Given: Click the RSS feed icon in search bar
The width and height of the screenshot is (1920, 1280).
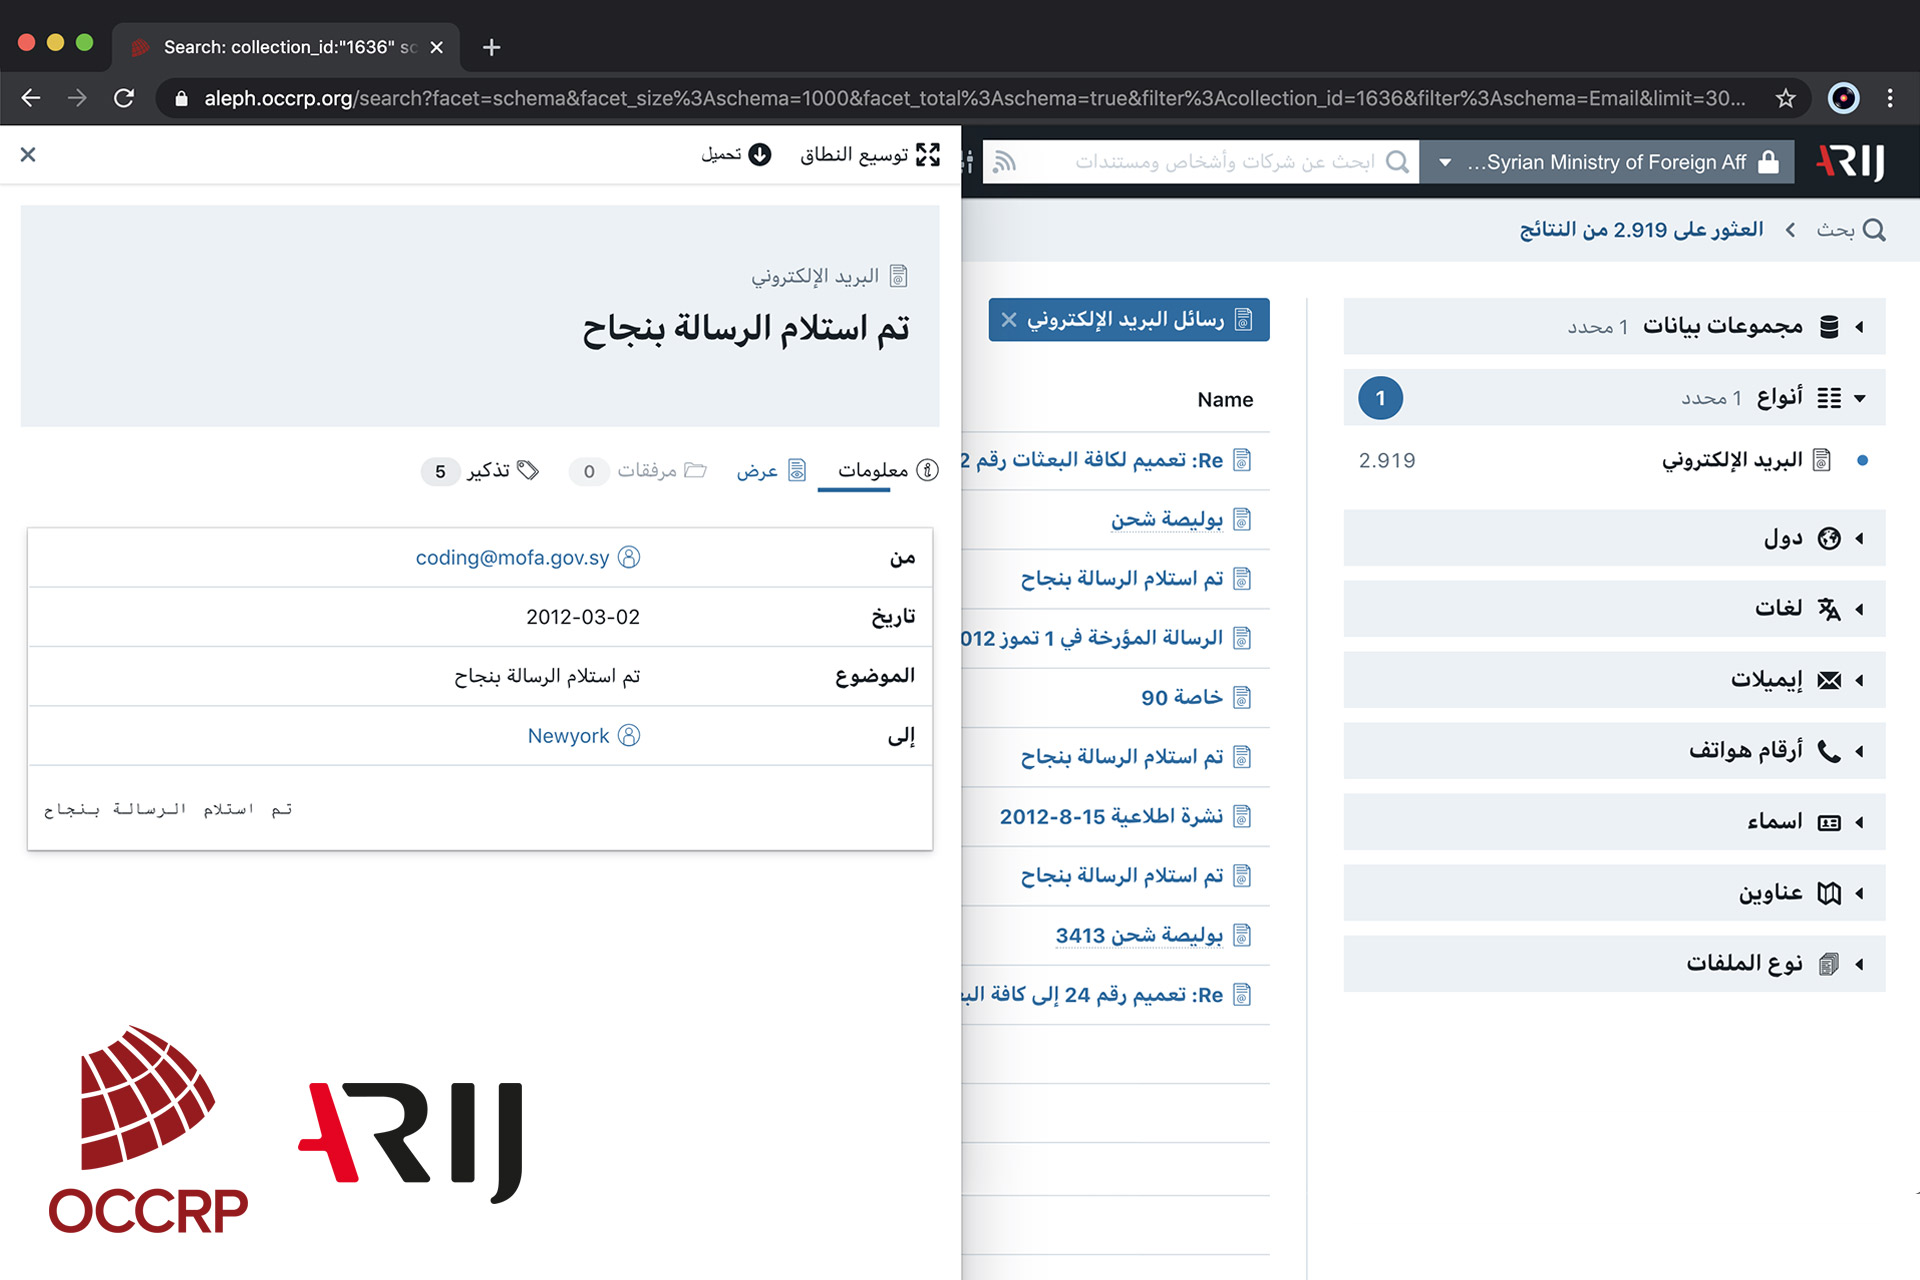Looking at the screenshot, I should coord(1005,162).
